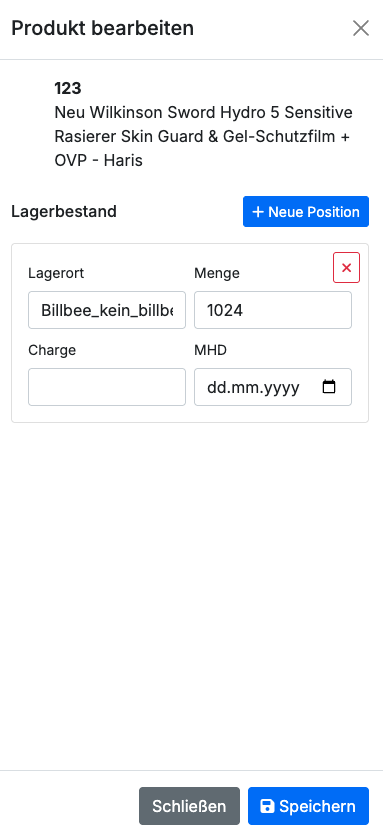383x840 pixels.
Task: Save changes with Speichern button
Action: tap(308, 806)
